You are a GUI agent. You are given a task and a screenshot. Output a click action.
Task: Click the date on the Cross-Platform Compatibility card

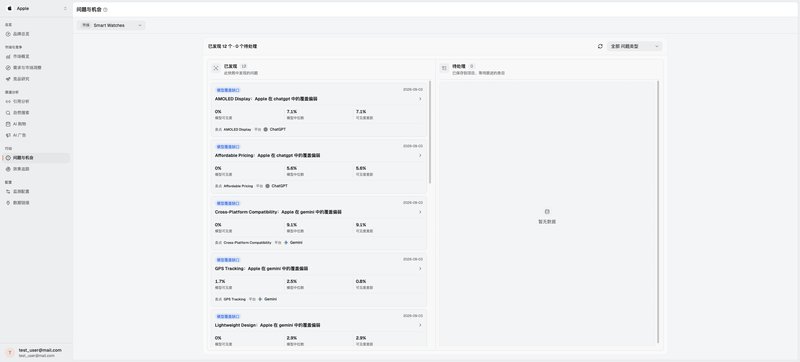[413, 202]
